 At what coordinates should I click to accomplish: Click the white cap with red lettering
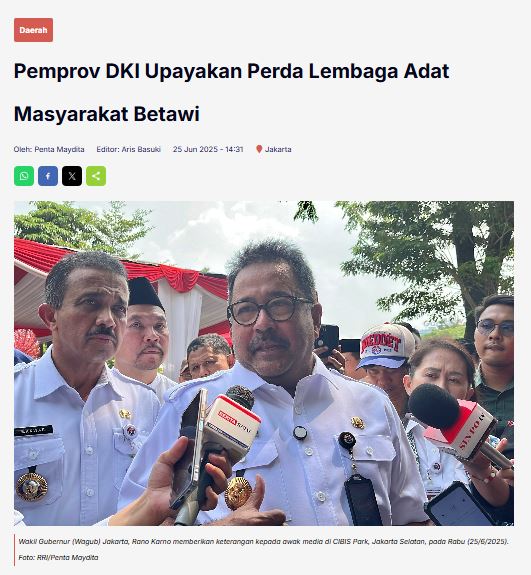click(386, 345)
